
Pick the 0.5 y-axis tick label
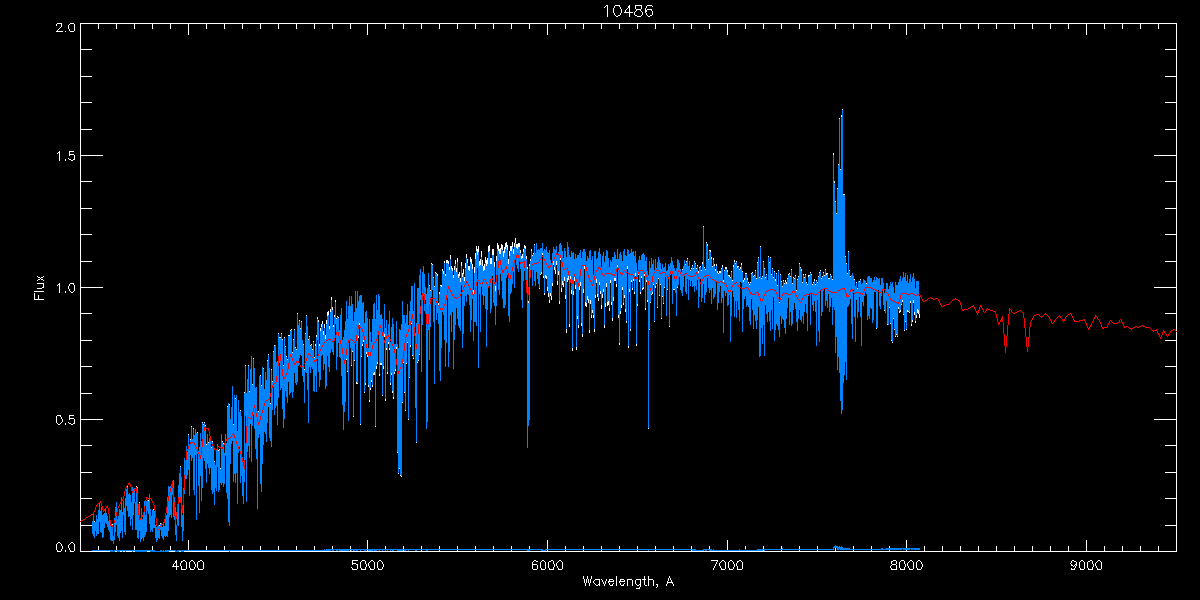[66, 419]
